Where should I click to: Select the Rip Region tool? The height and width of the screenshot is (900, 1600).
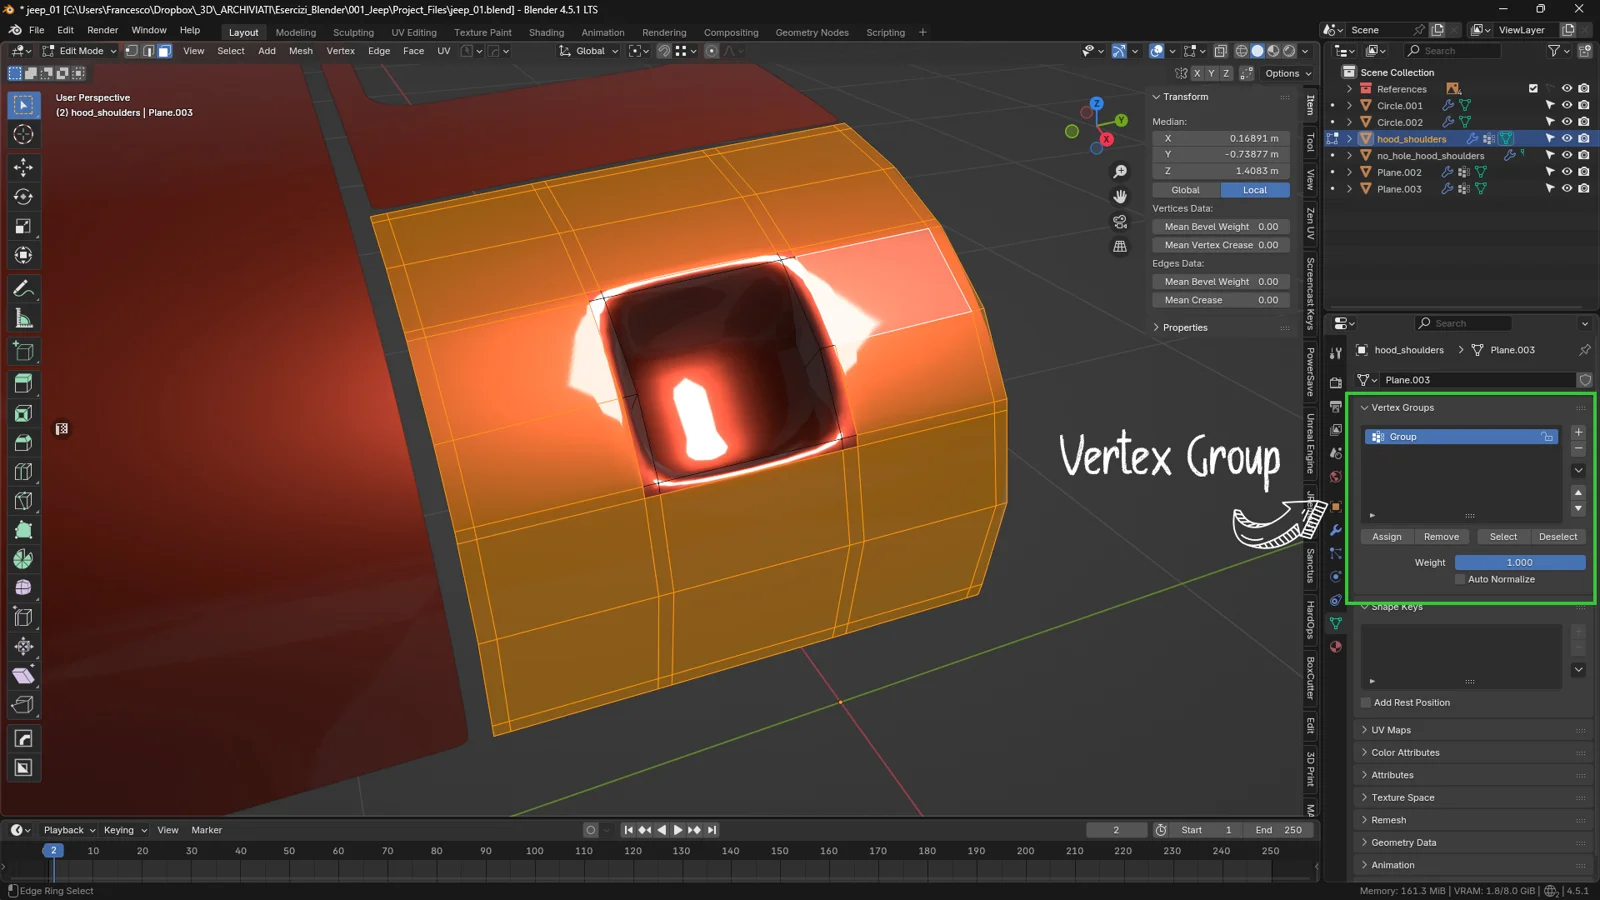point(23,705)
